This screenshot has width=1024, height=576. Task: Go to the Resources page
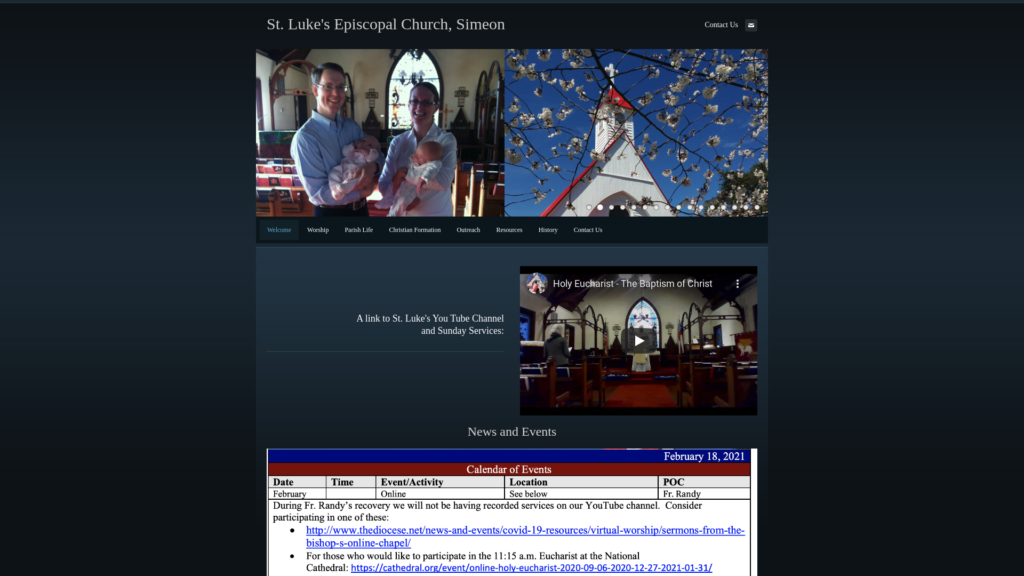(509, 230)
